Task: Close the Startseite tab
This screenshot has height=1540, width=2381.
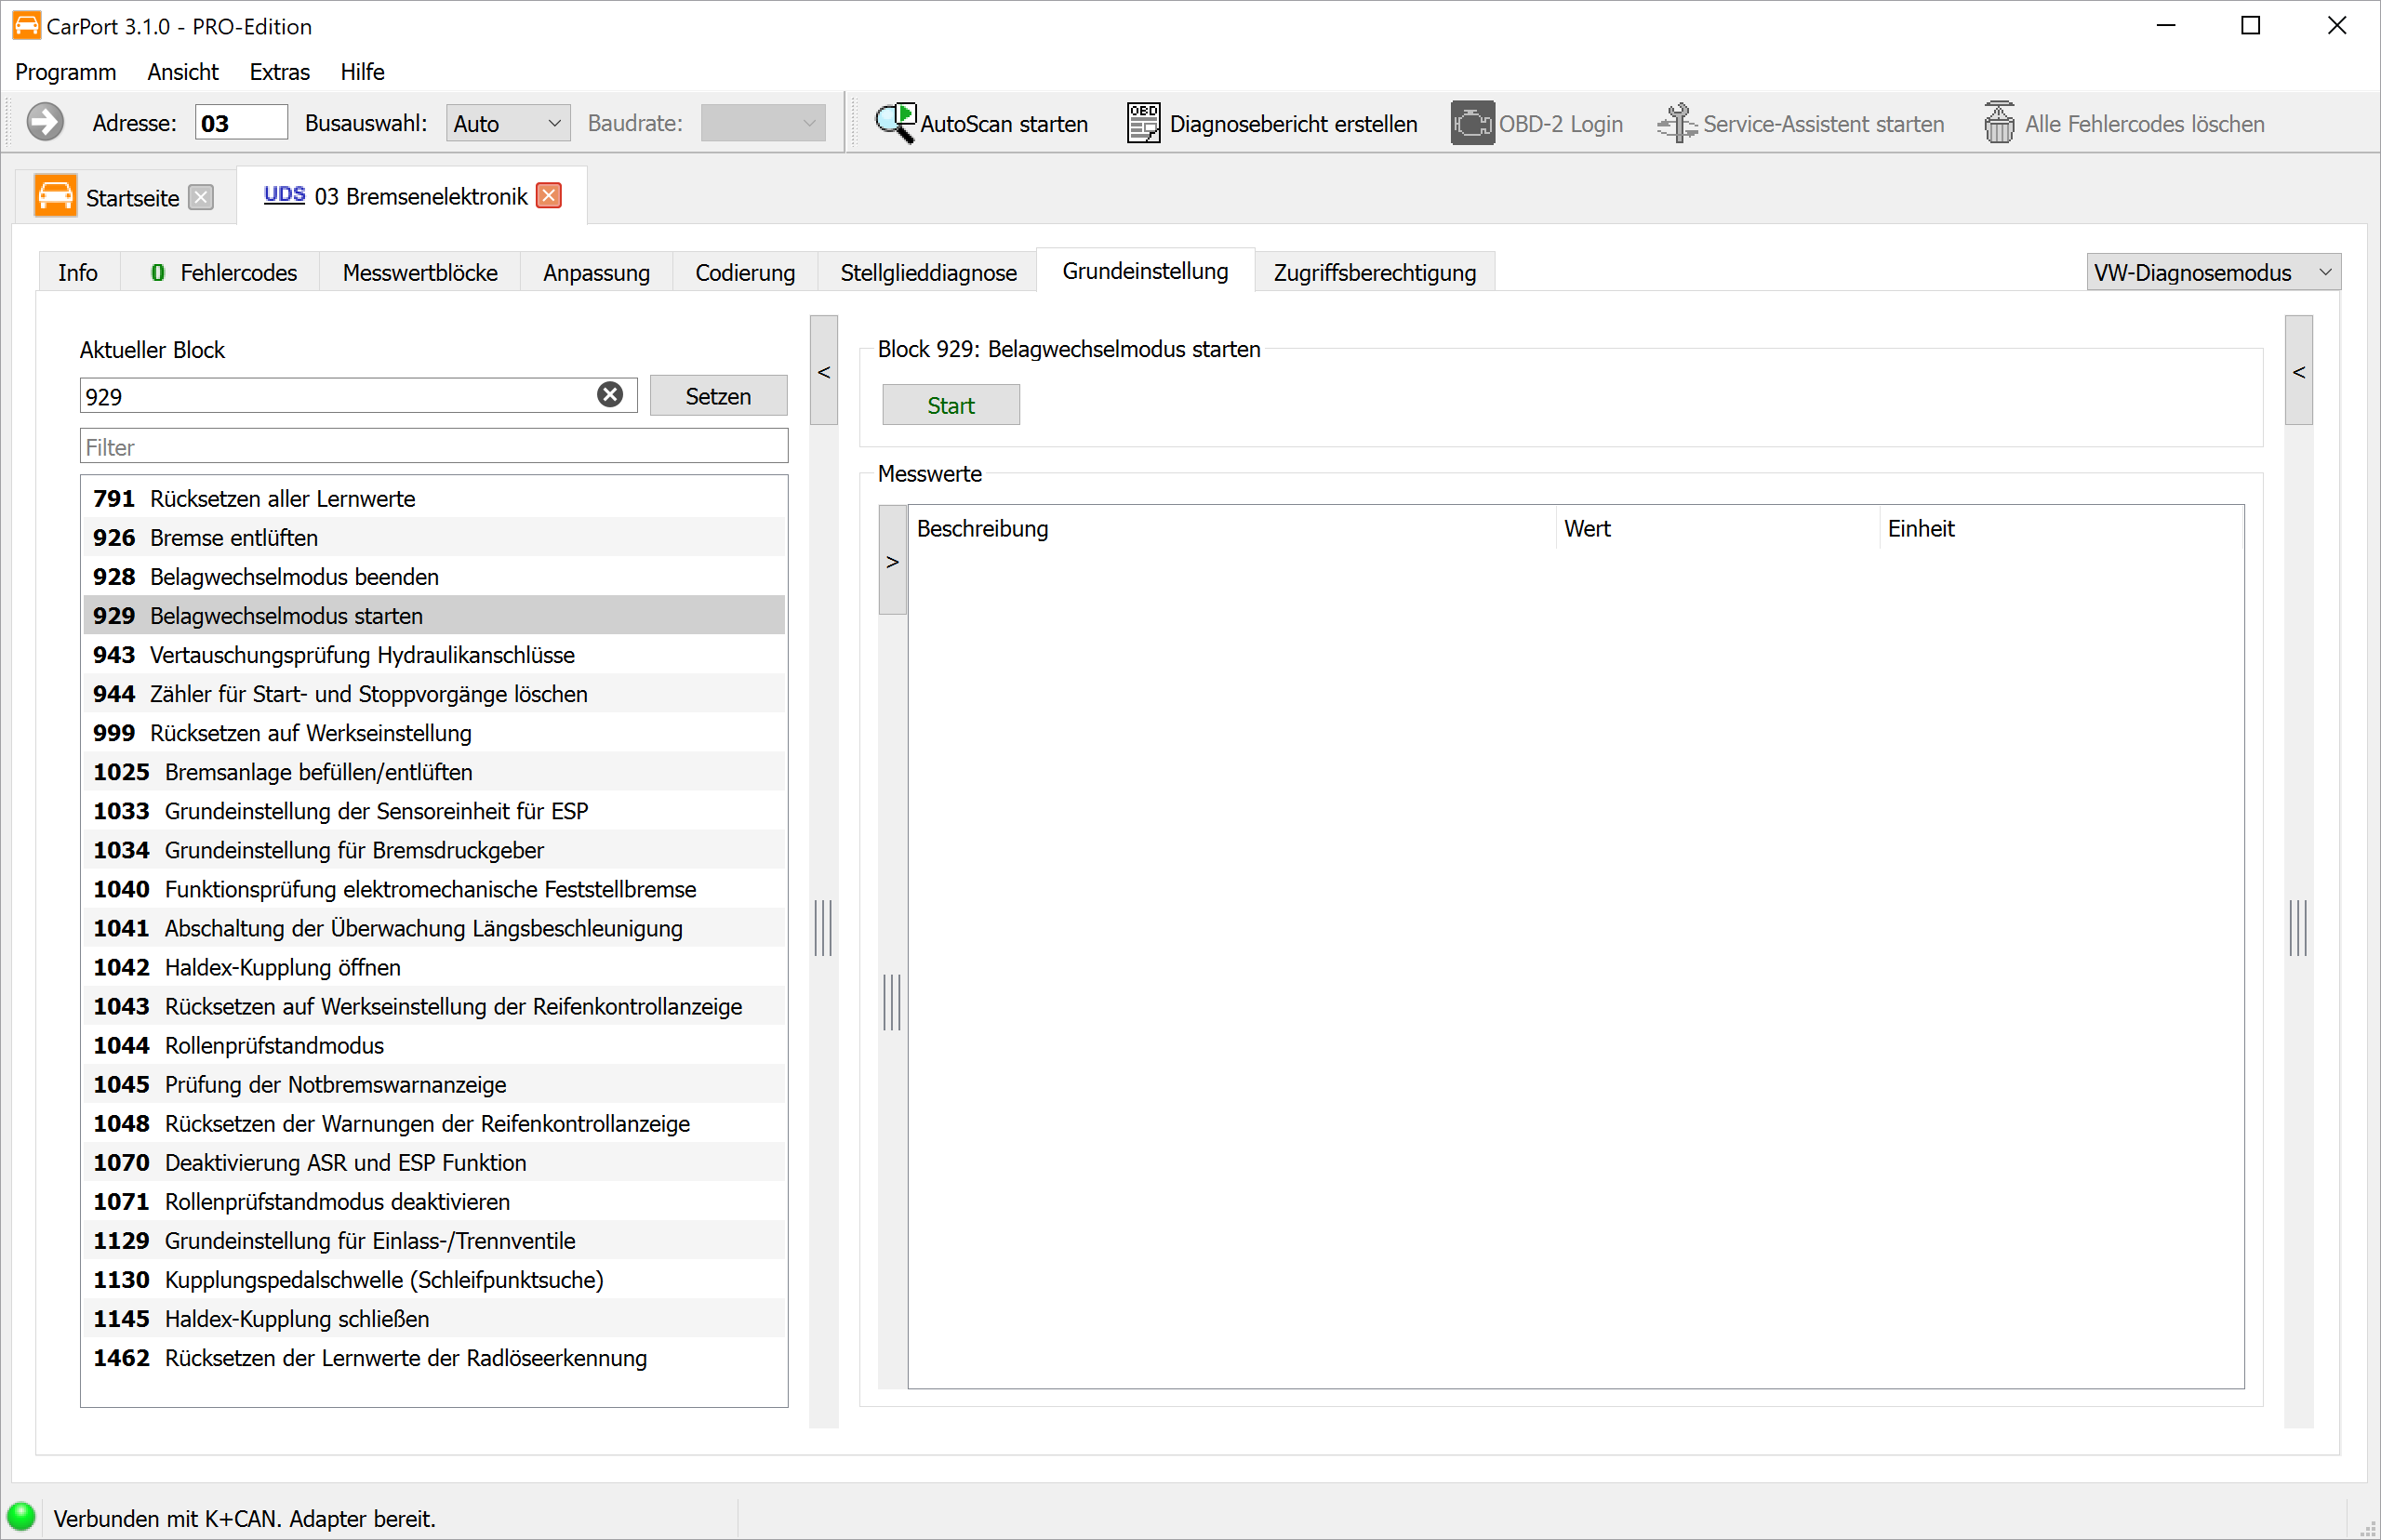Action: 202,197
